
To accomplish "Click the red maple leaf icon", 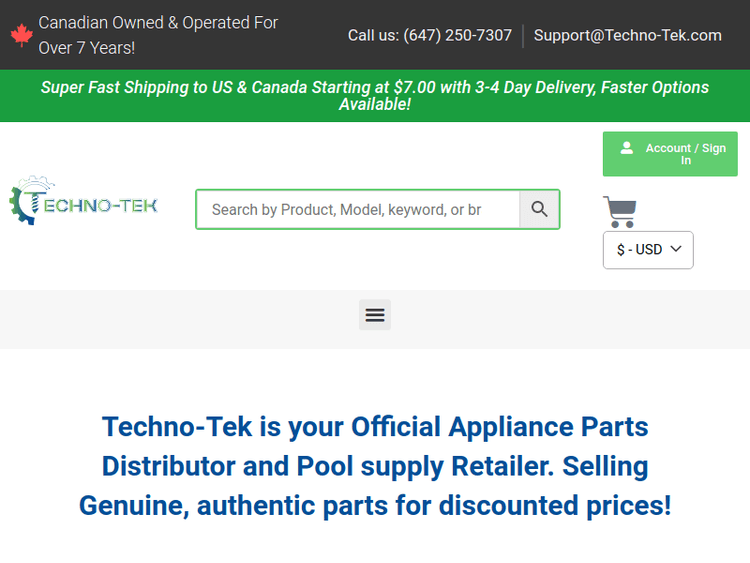I will pyautogui.click(x=21, y=35).
